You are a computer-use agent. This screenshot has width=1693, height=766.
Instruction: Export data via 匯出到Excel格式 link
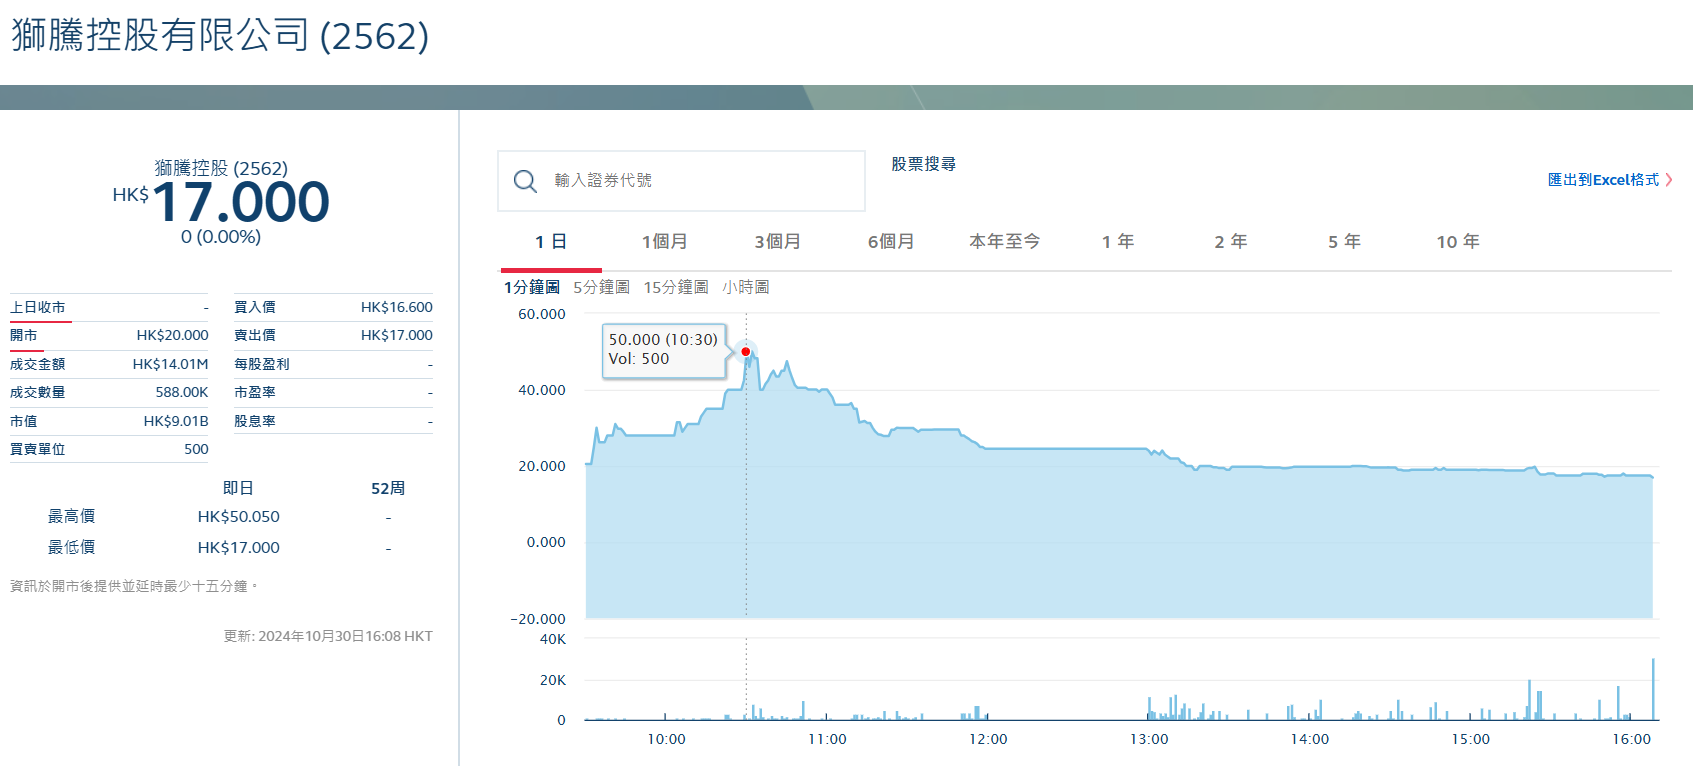tap(1602, 180)
